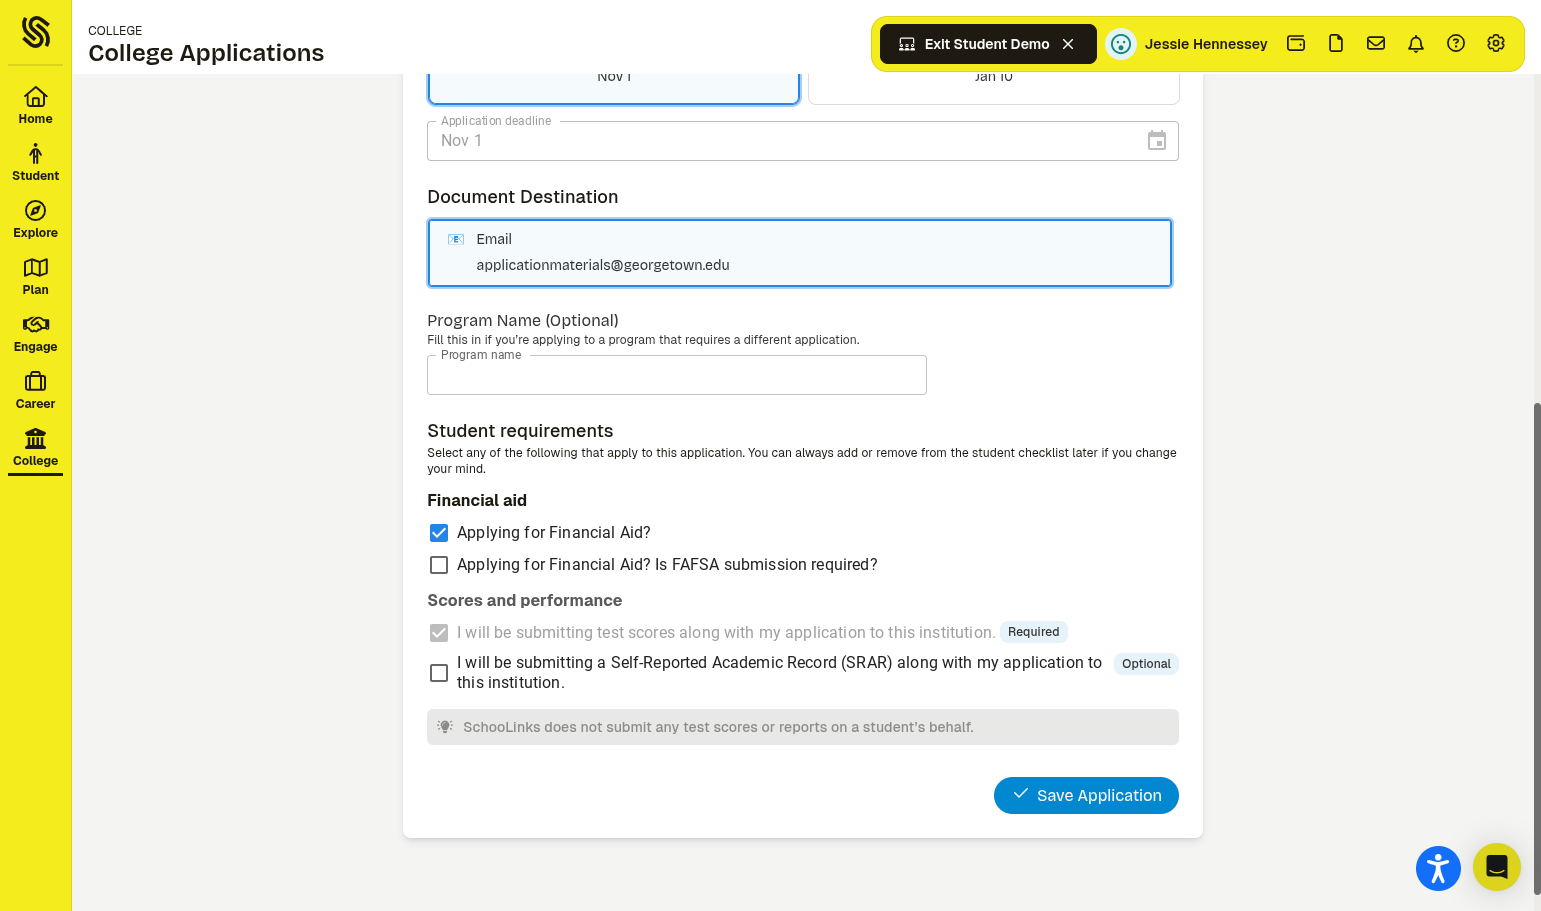The width and height of the screenshot is (1541, 911).
Task: Open the accessibility options button
Action: point(1438,868)
